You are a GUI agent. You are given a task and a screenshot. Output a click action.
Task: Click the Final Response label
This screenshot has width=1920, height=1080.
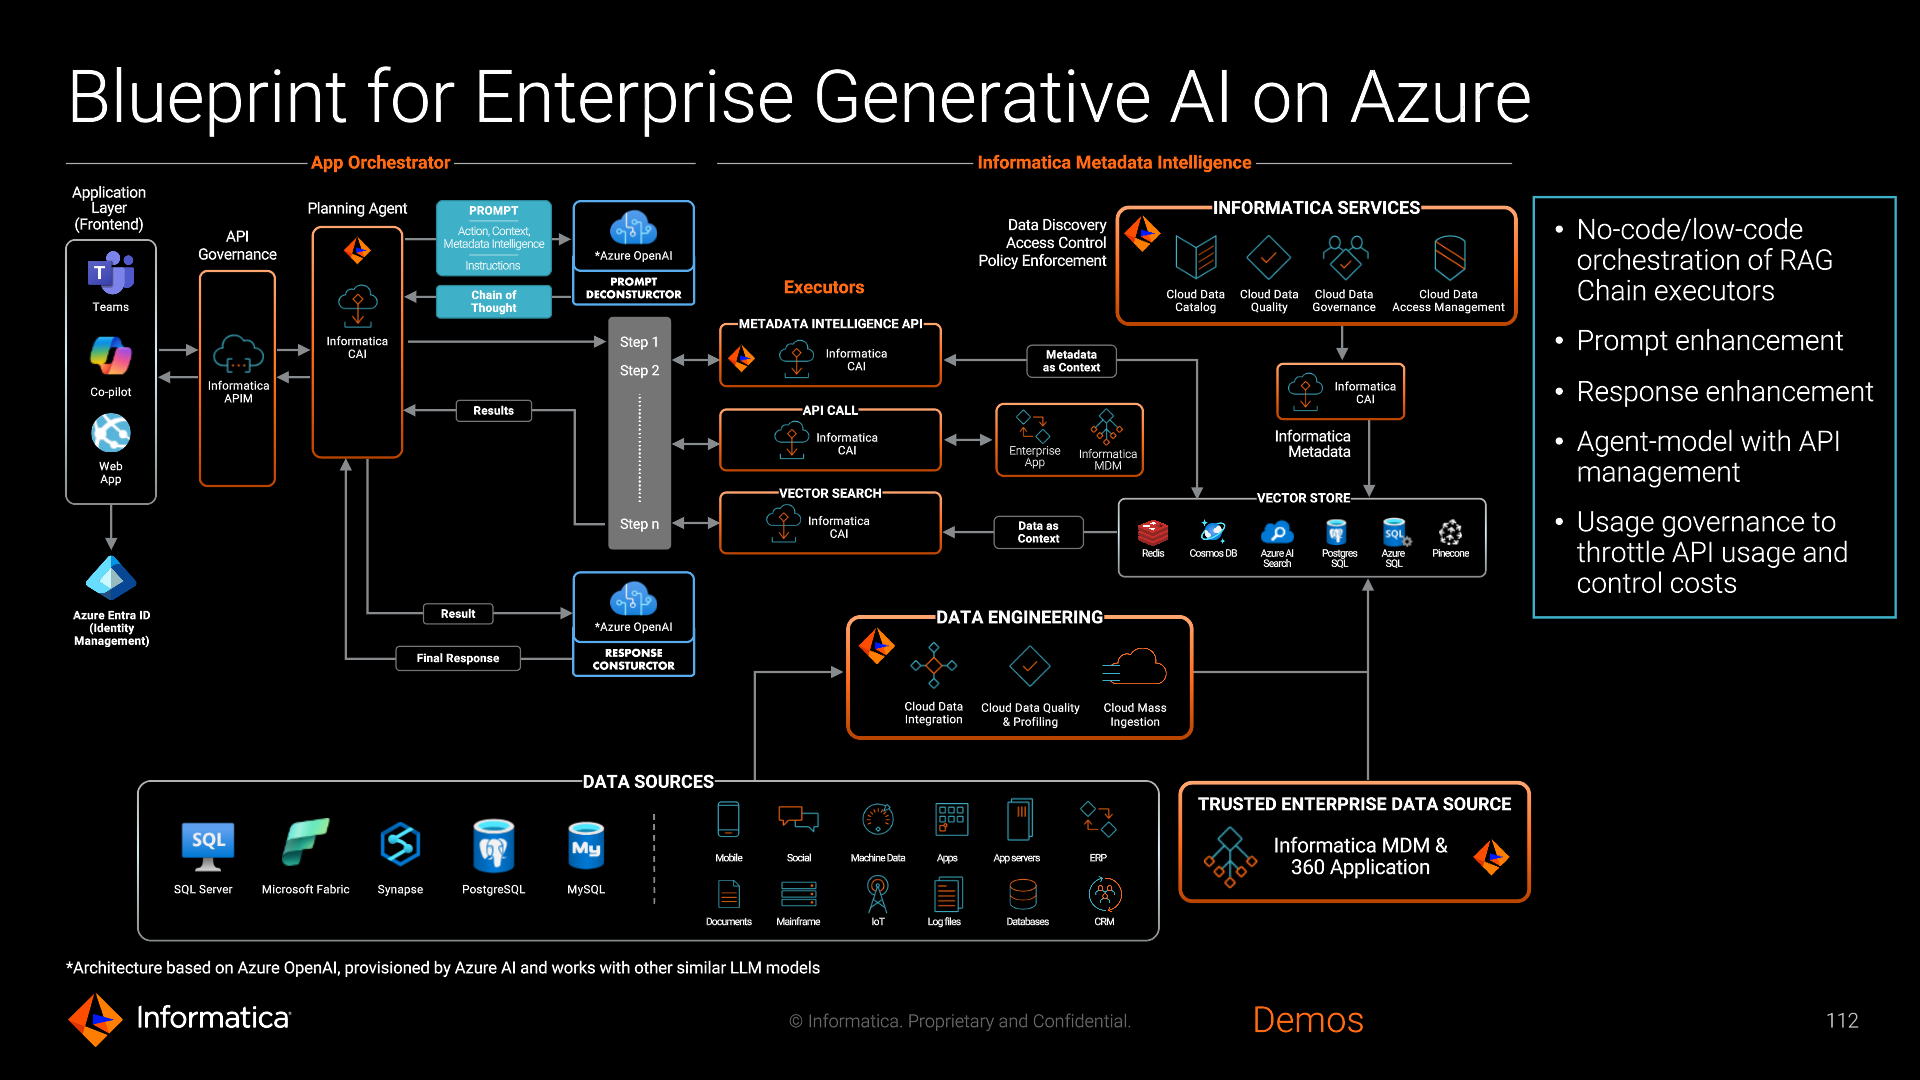(457, 658)
